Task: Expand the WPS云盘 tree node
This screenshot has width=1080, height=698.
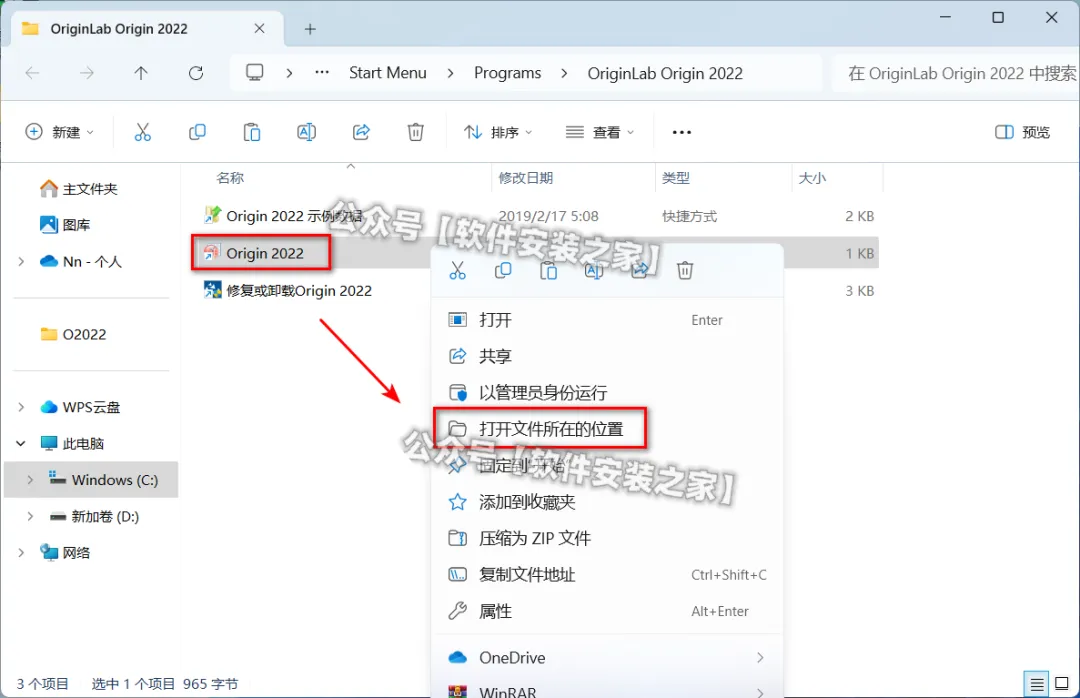Action: (21, 407)
